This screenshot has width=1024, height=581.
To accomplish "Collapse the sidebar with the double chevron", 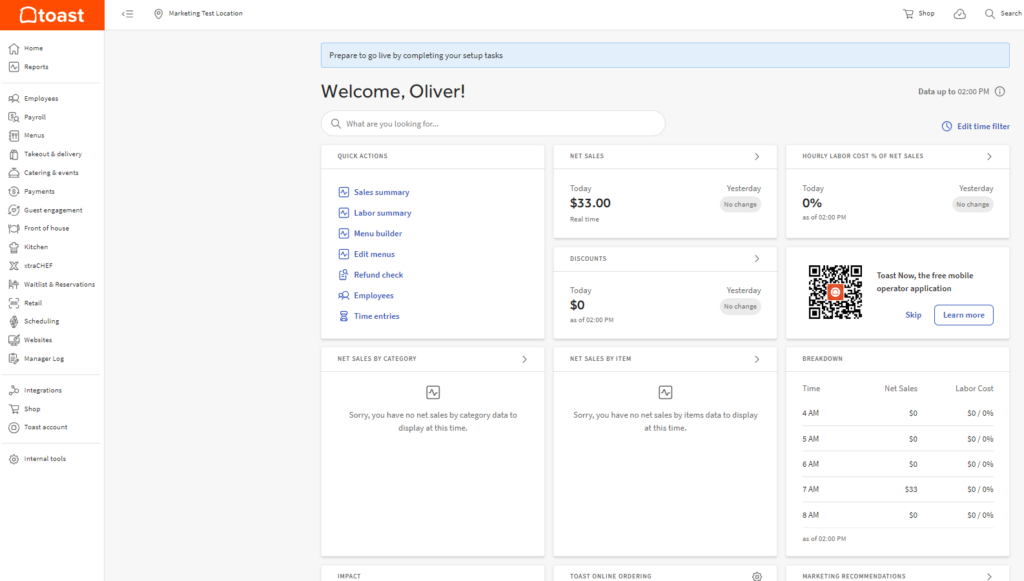I will click(127, 14).
